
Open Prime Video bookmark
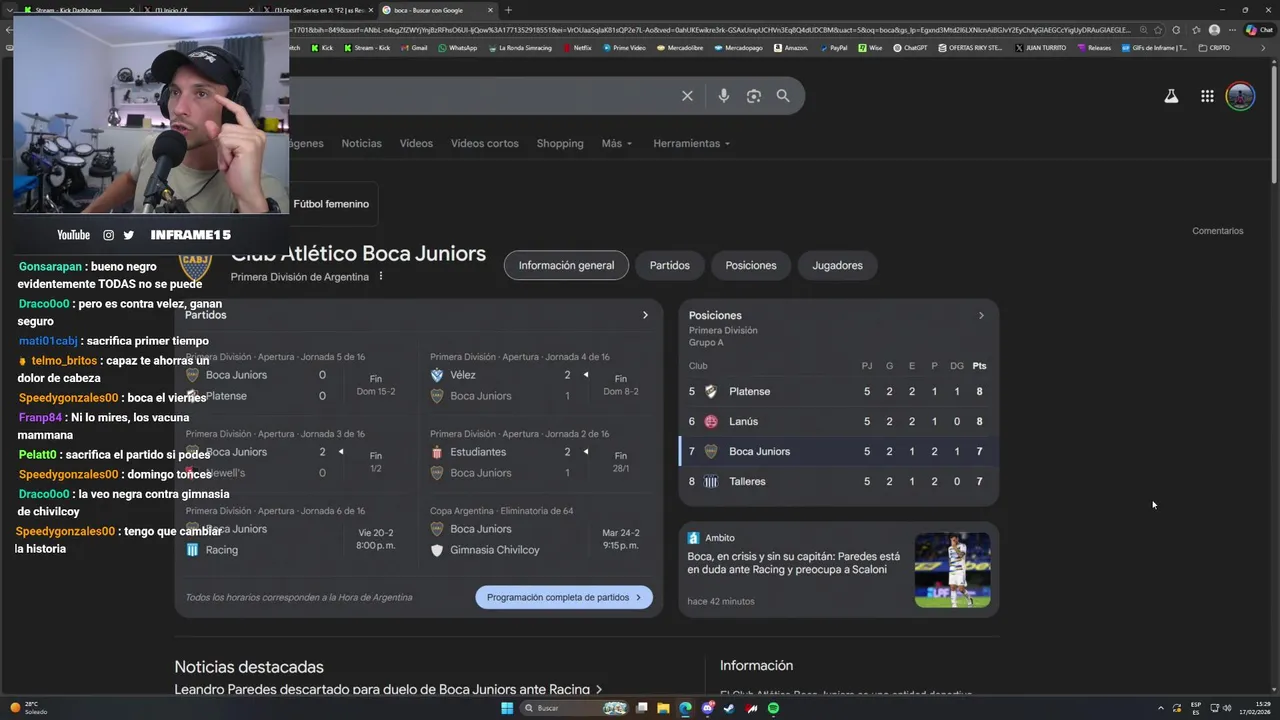coord(625,48)
